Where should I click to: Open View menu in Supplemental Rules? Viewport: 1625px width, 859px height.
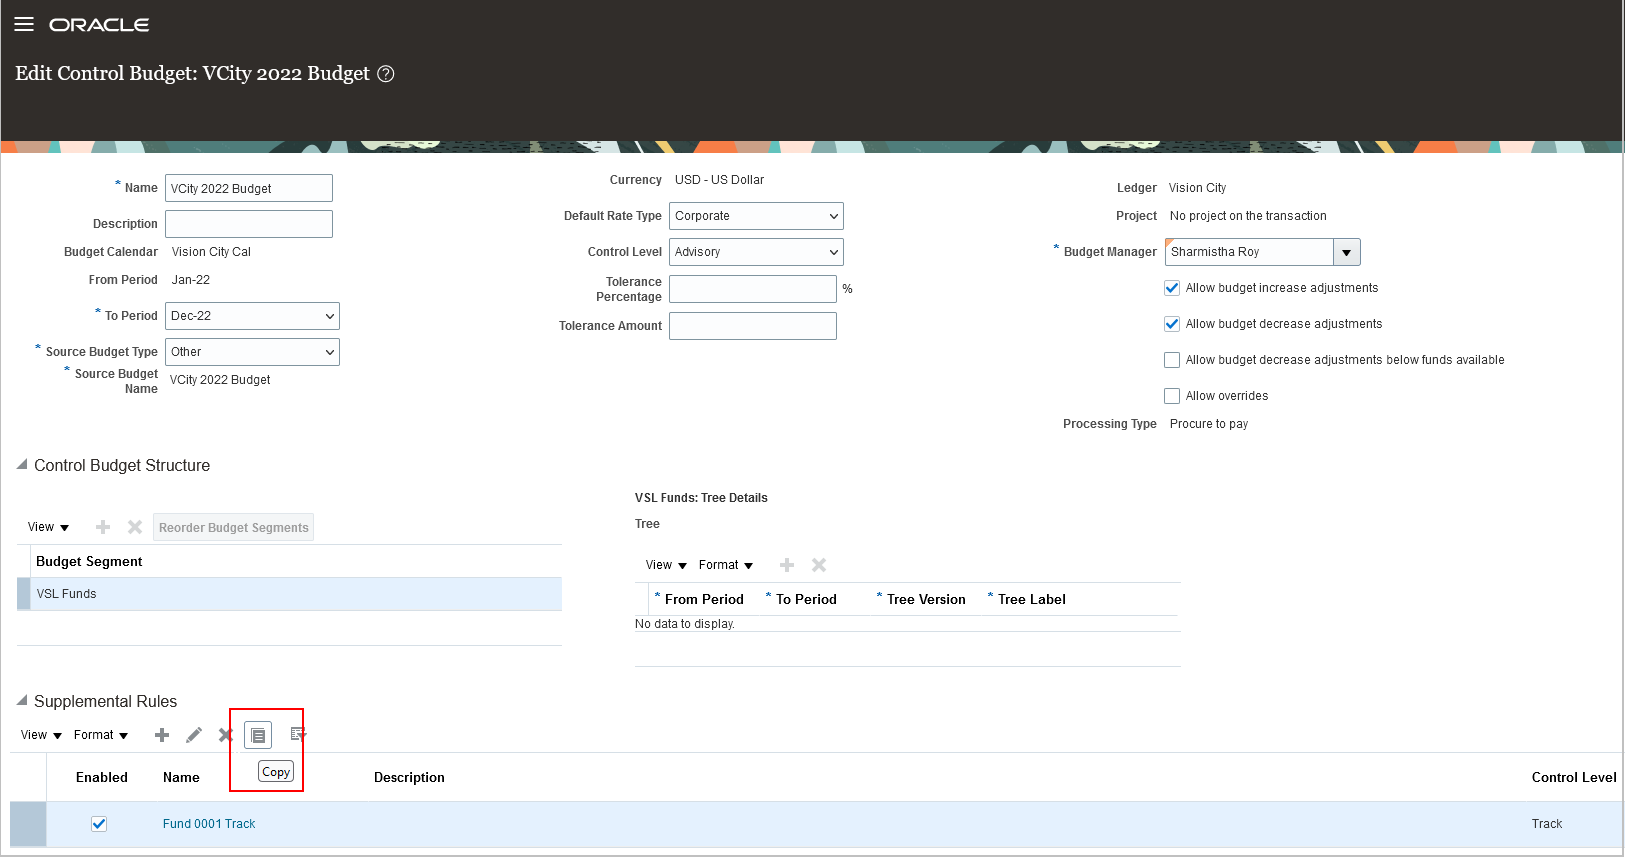(x=41, y=735)
